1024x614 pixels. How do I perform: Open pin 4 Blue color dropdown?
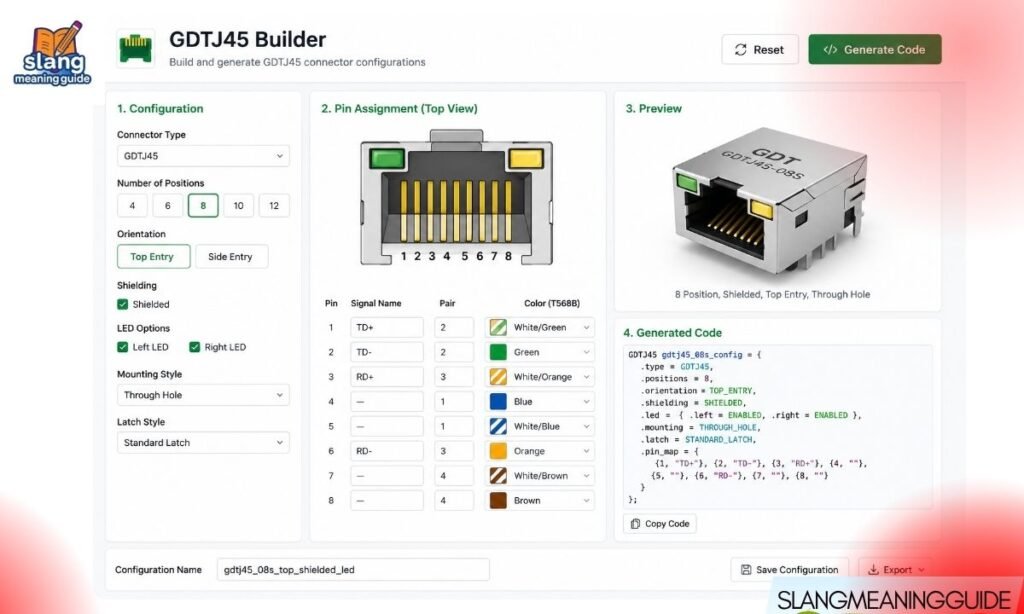tap(539, 402)
